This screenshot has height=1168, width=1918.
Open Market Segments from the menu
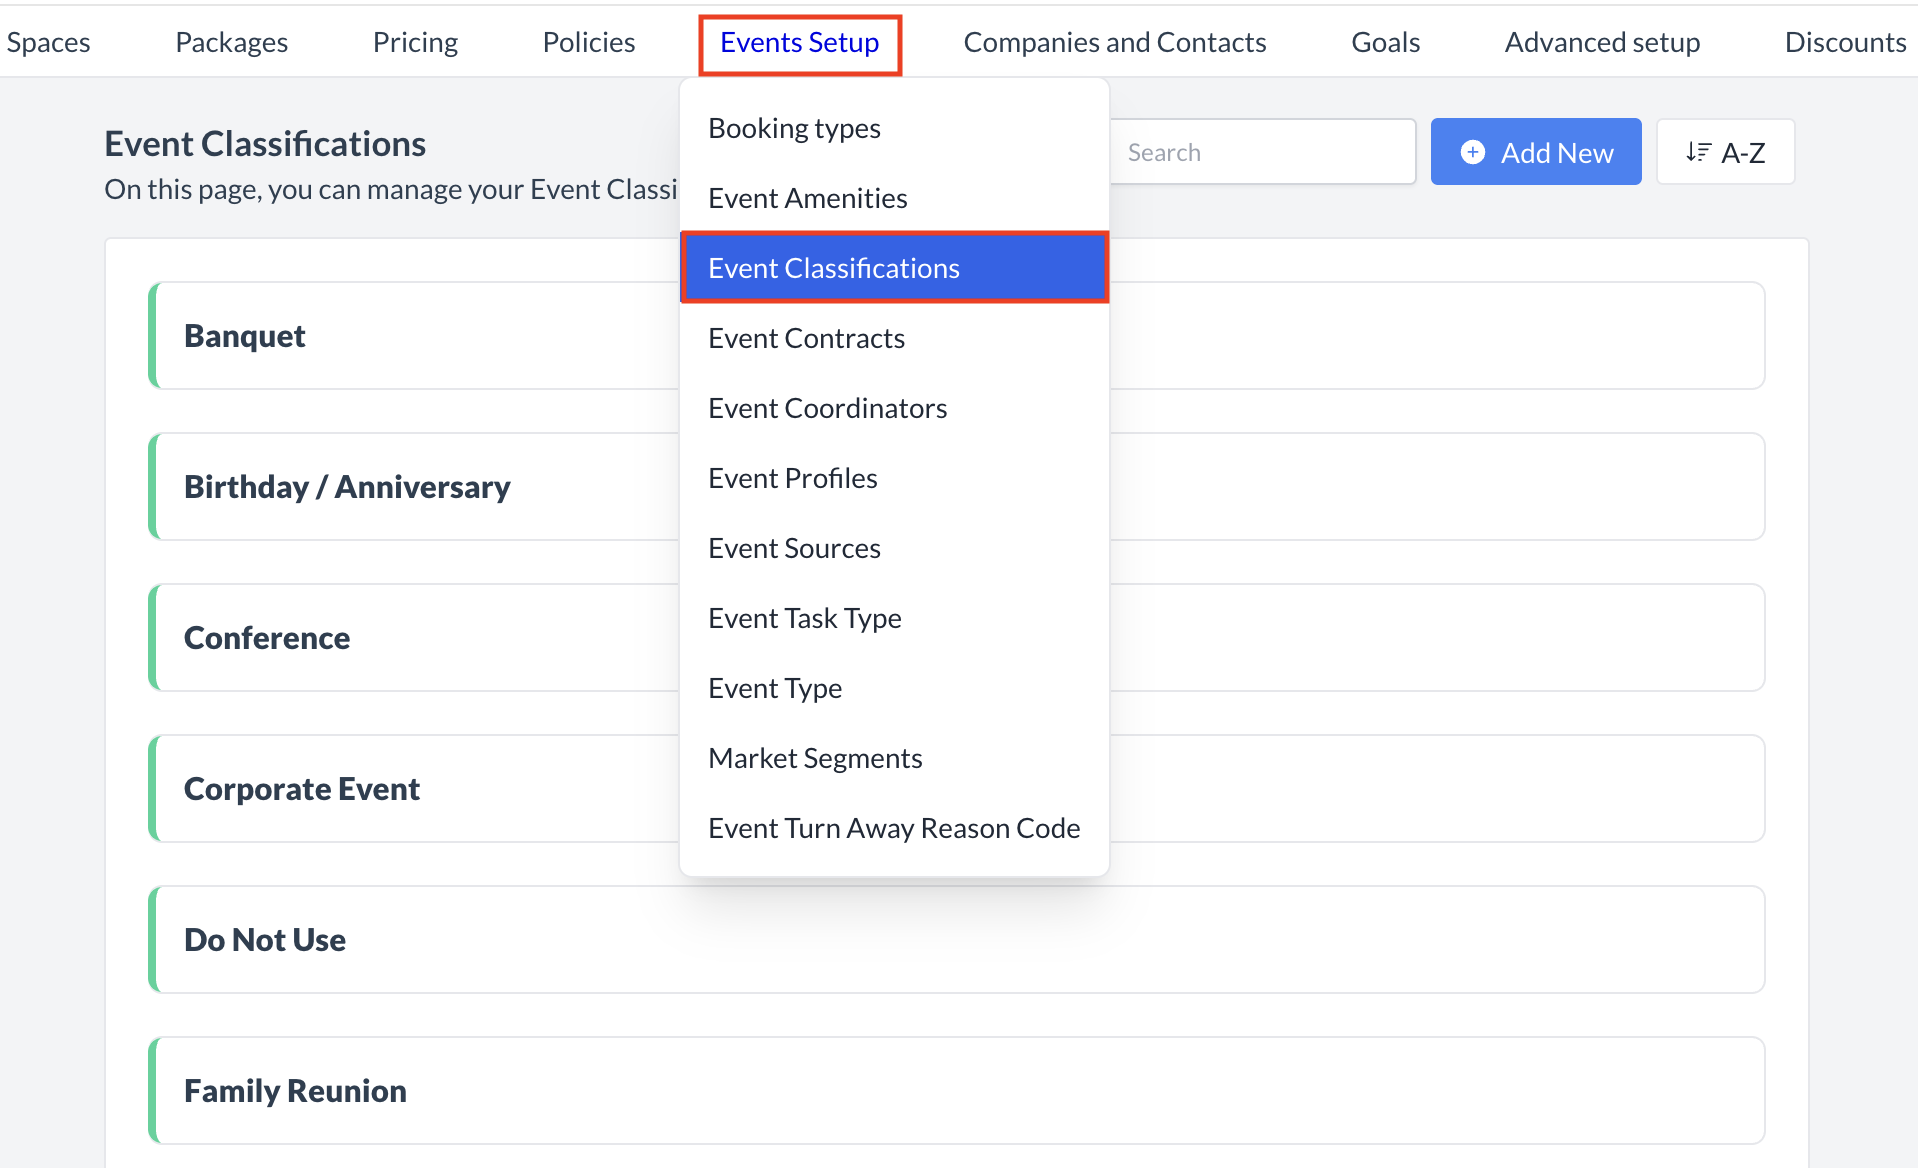click(x=814, y=758)
